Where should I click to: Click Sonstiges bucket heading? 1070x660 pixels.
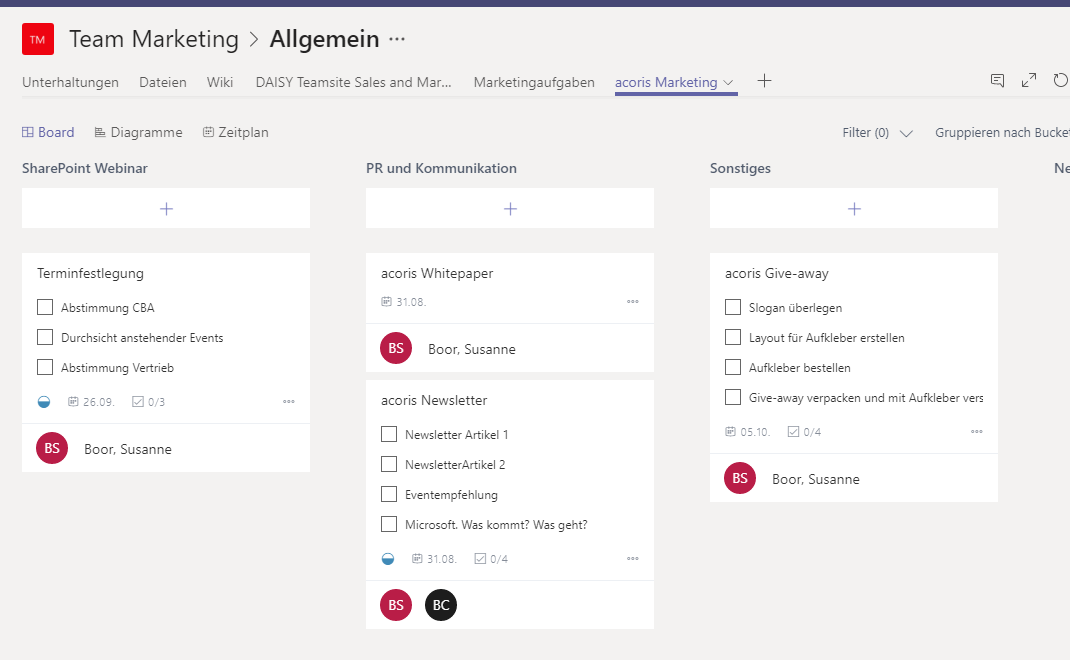click(740, 168)
